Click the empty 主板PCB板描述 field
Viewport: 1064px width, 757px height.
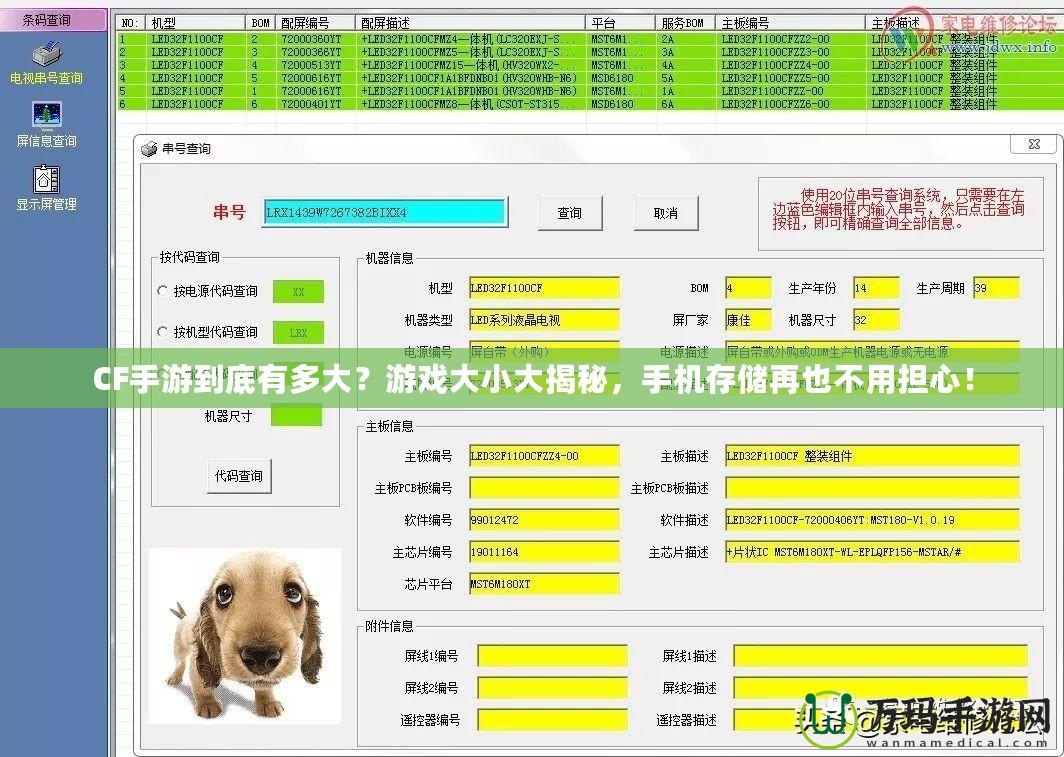[x=872, y=488]
